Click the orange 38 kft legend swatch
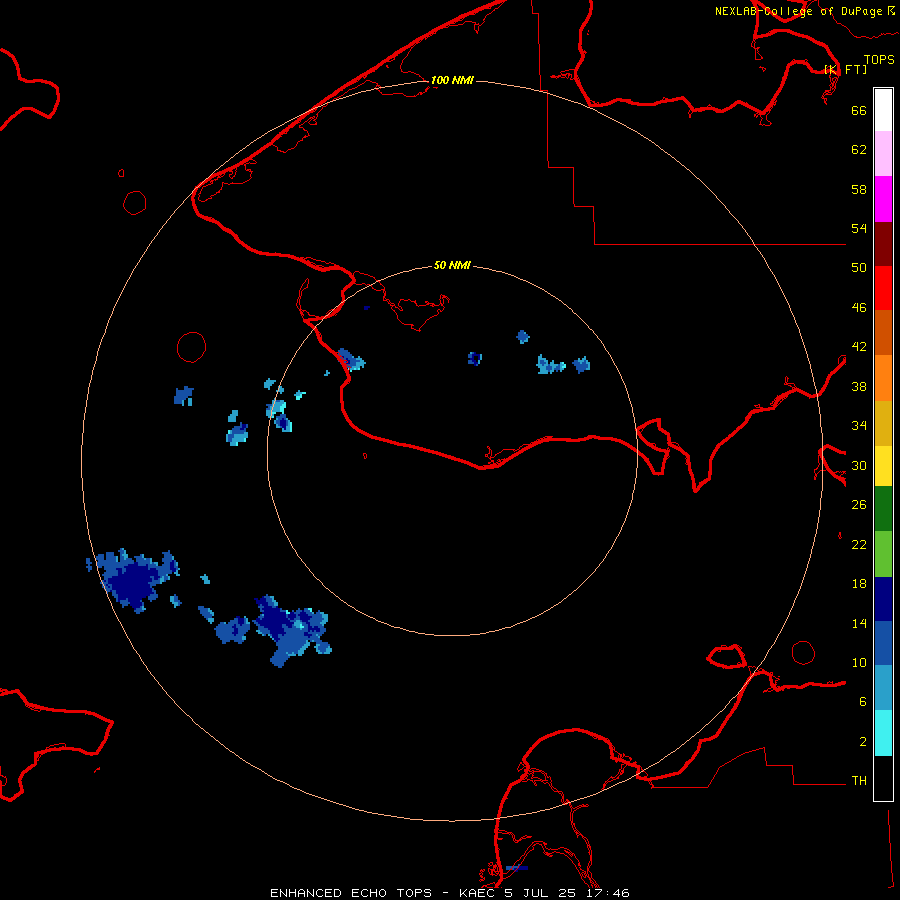The image size is (900, 900). [883, 378]
